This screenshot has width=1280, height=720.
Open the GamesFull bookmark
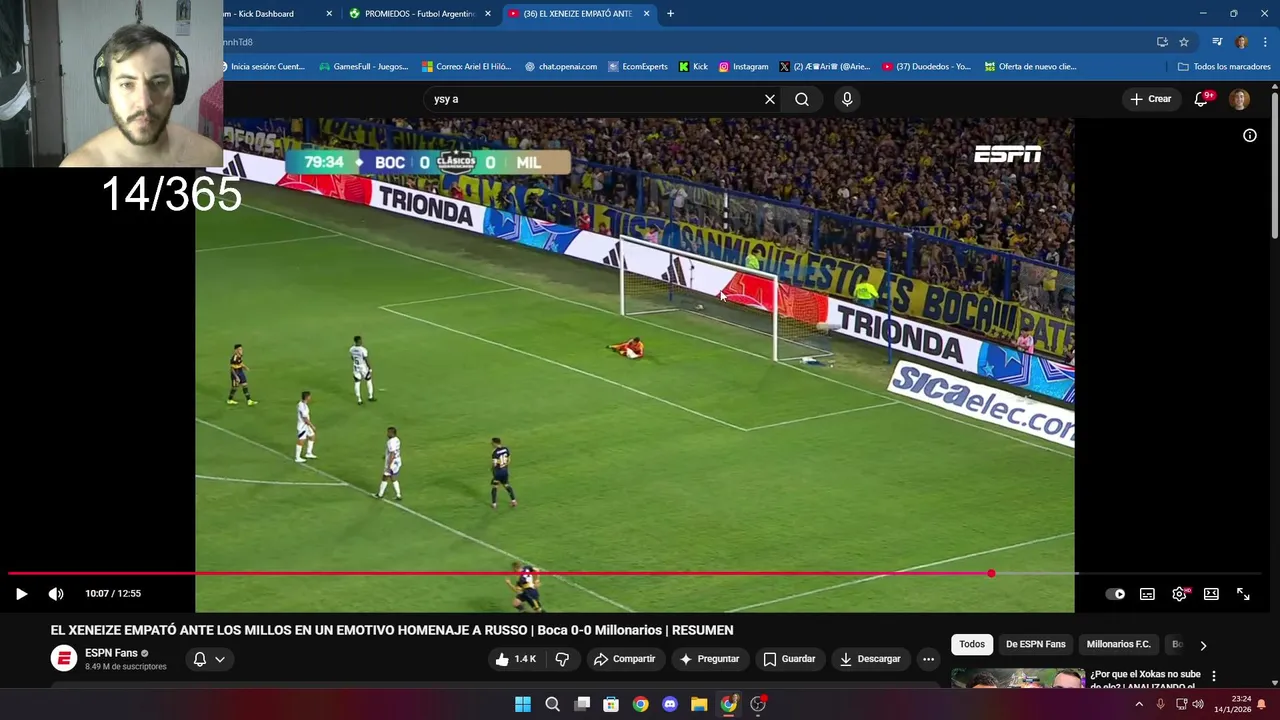click(364, 67)
